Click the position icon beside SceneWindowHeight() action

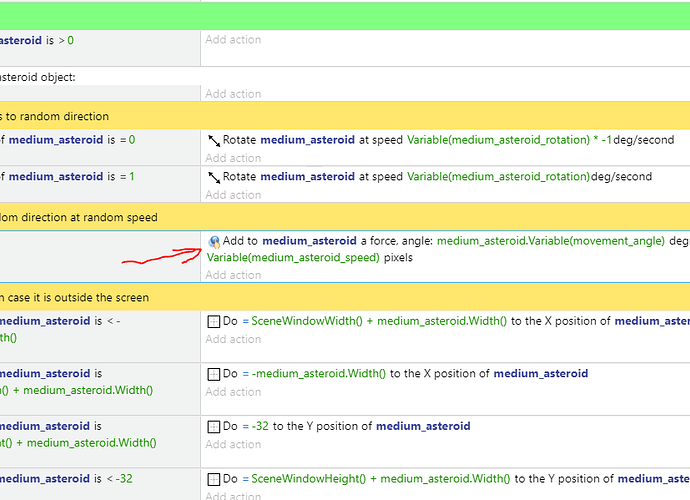pos(214,479)
